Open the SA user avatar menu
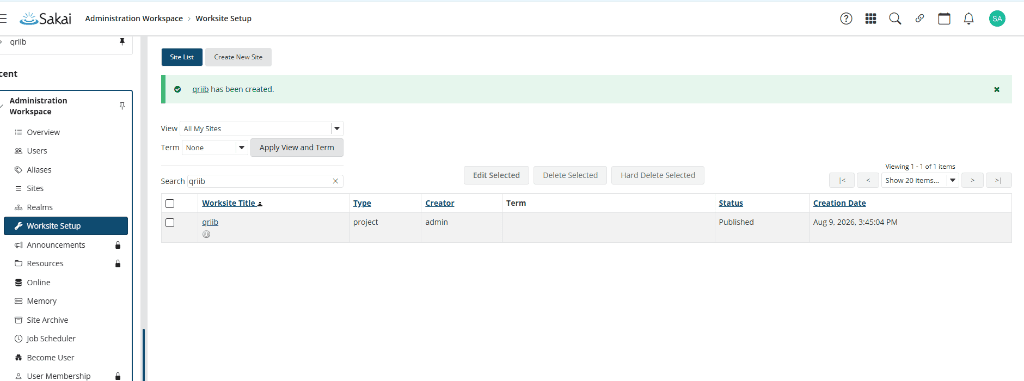This screenshot has height=381, width=1024. (x=997, y=18)
